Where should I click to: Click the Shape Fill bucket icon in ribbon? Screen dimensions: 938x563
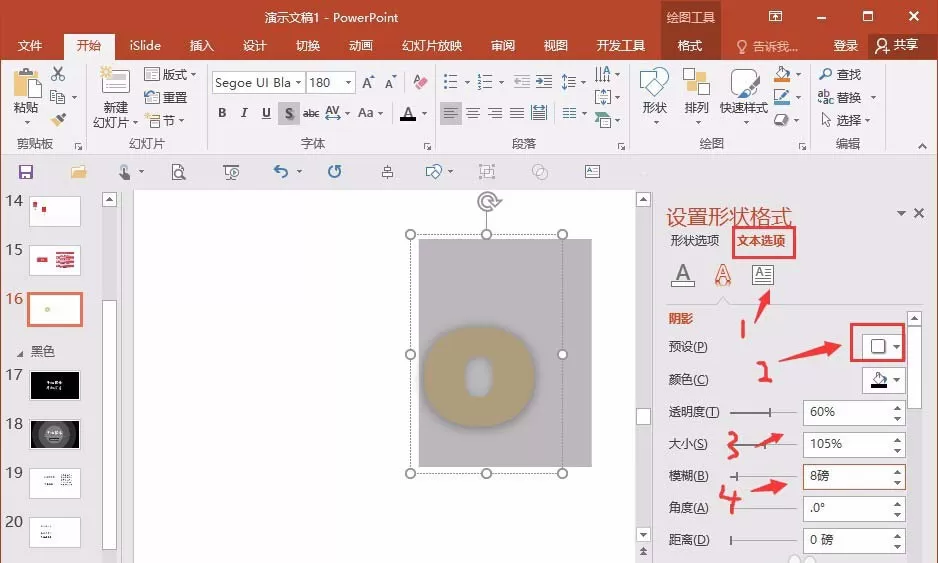pyautogui.click(x=782, y=74)
